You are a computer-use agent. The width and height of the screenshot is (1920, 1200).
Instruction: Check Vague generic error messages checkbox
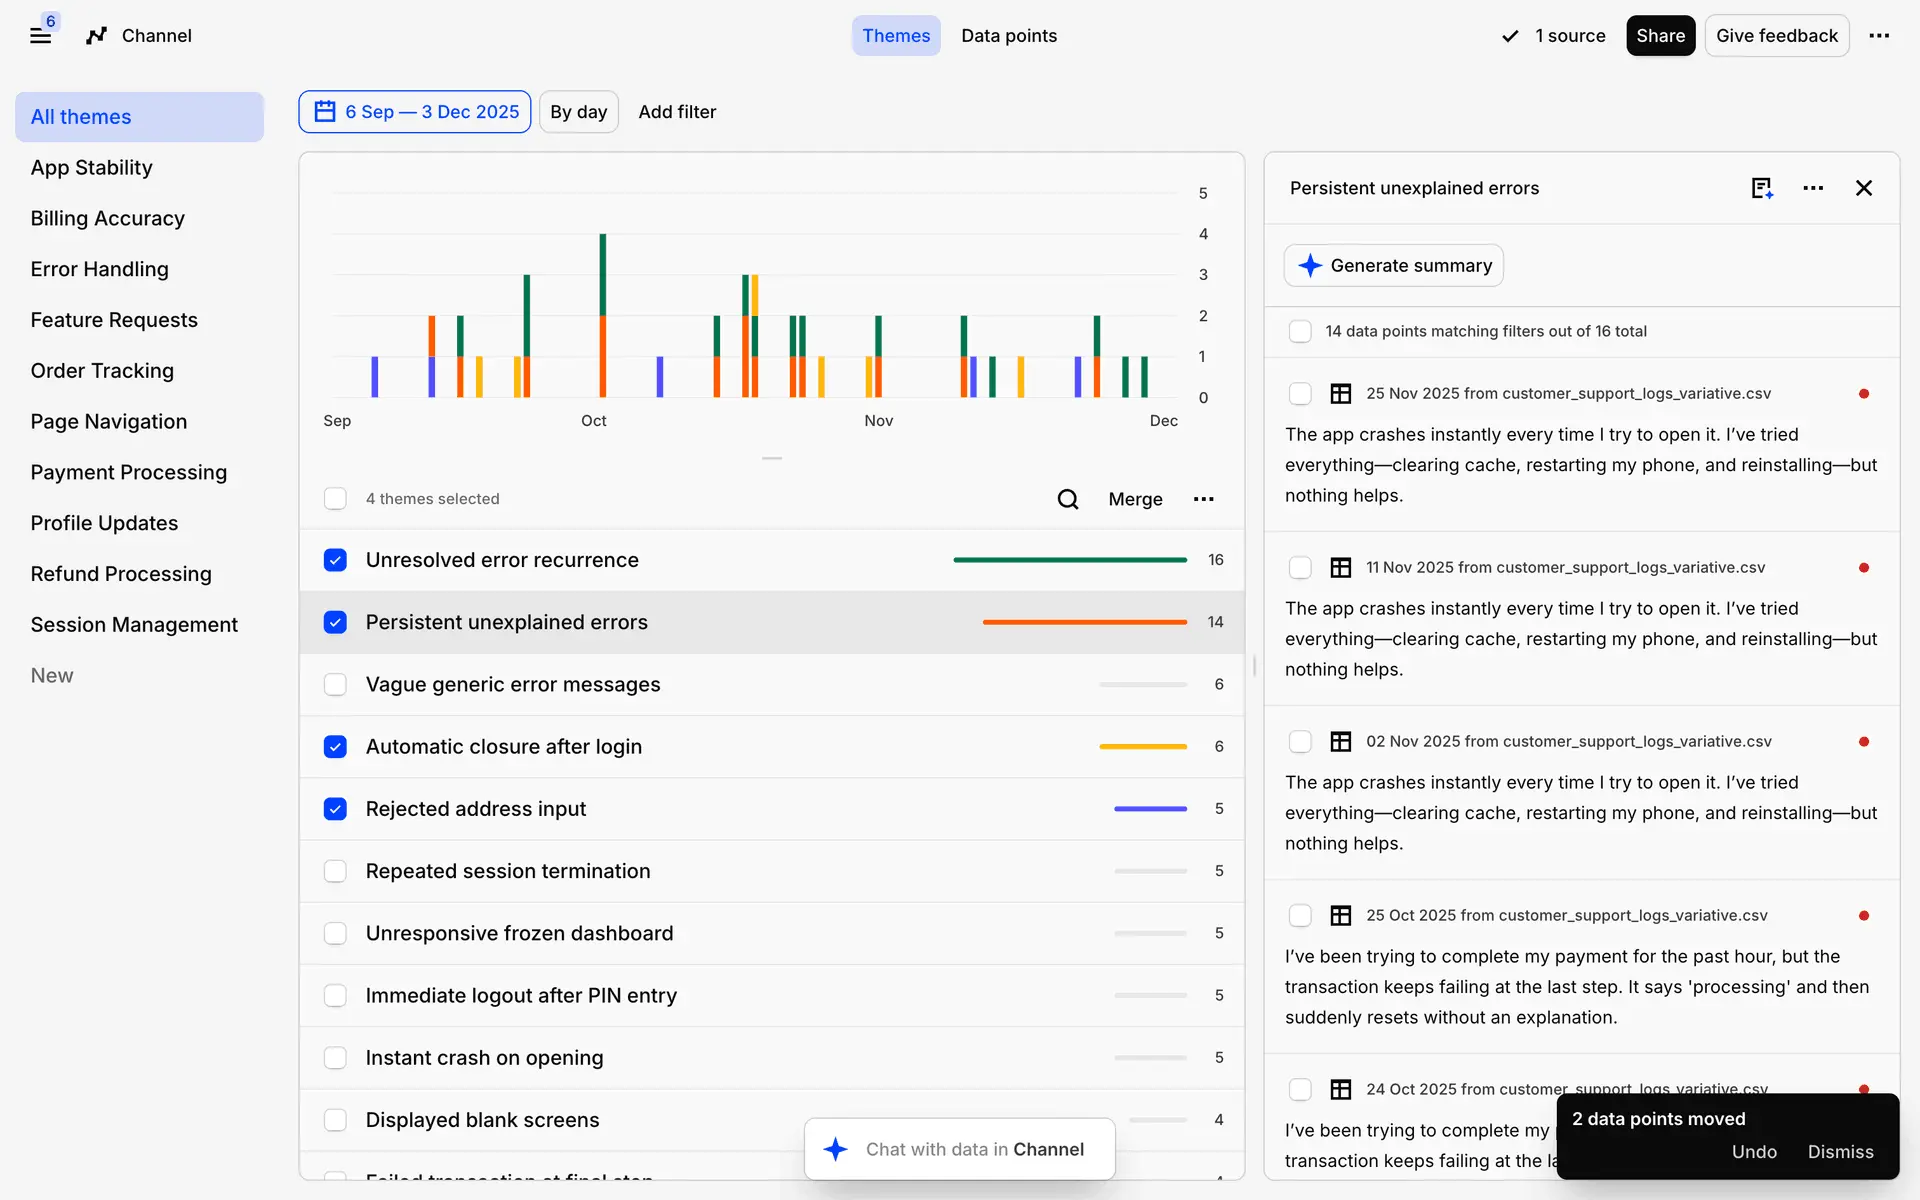coord(335,685)
